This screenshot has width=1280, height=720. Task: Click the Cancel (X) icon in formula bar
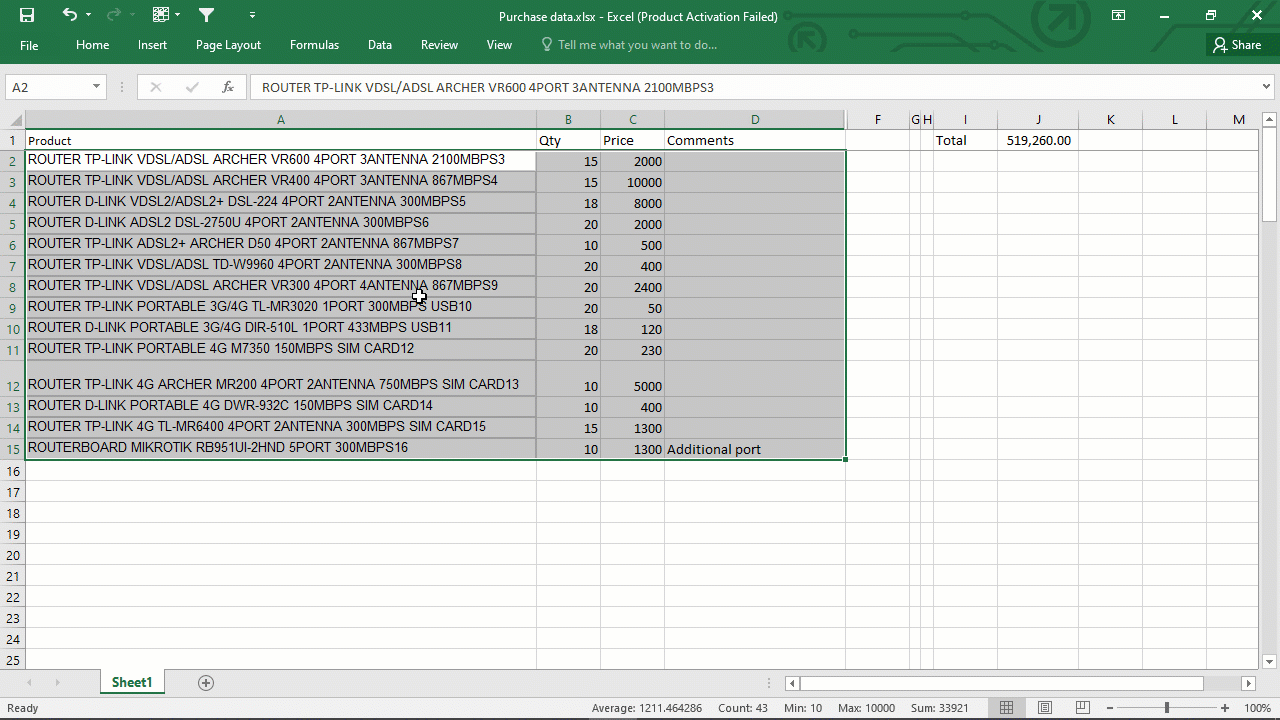coord(155,87)
